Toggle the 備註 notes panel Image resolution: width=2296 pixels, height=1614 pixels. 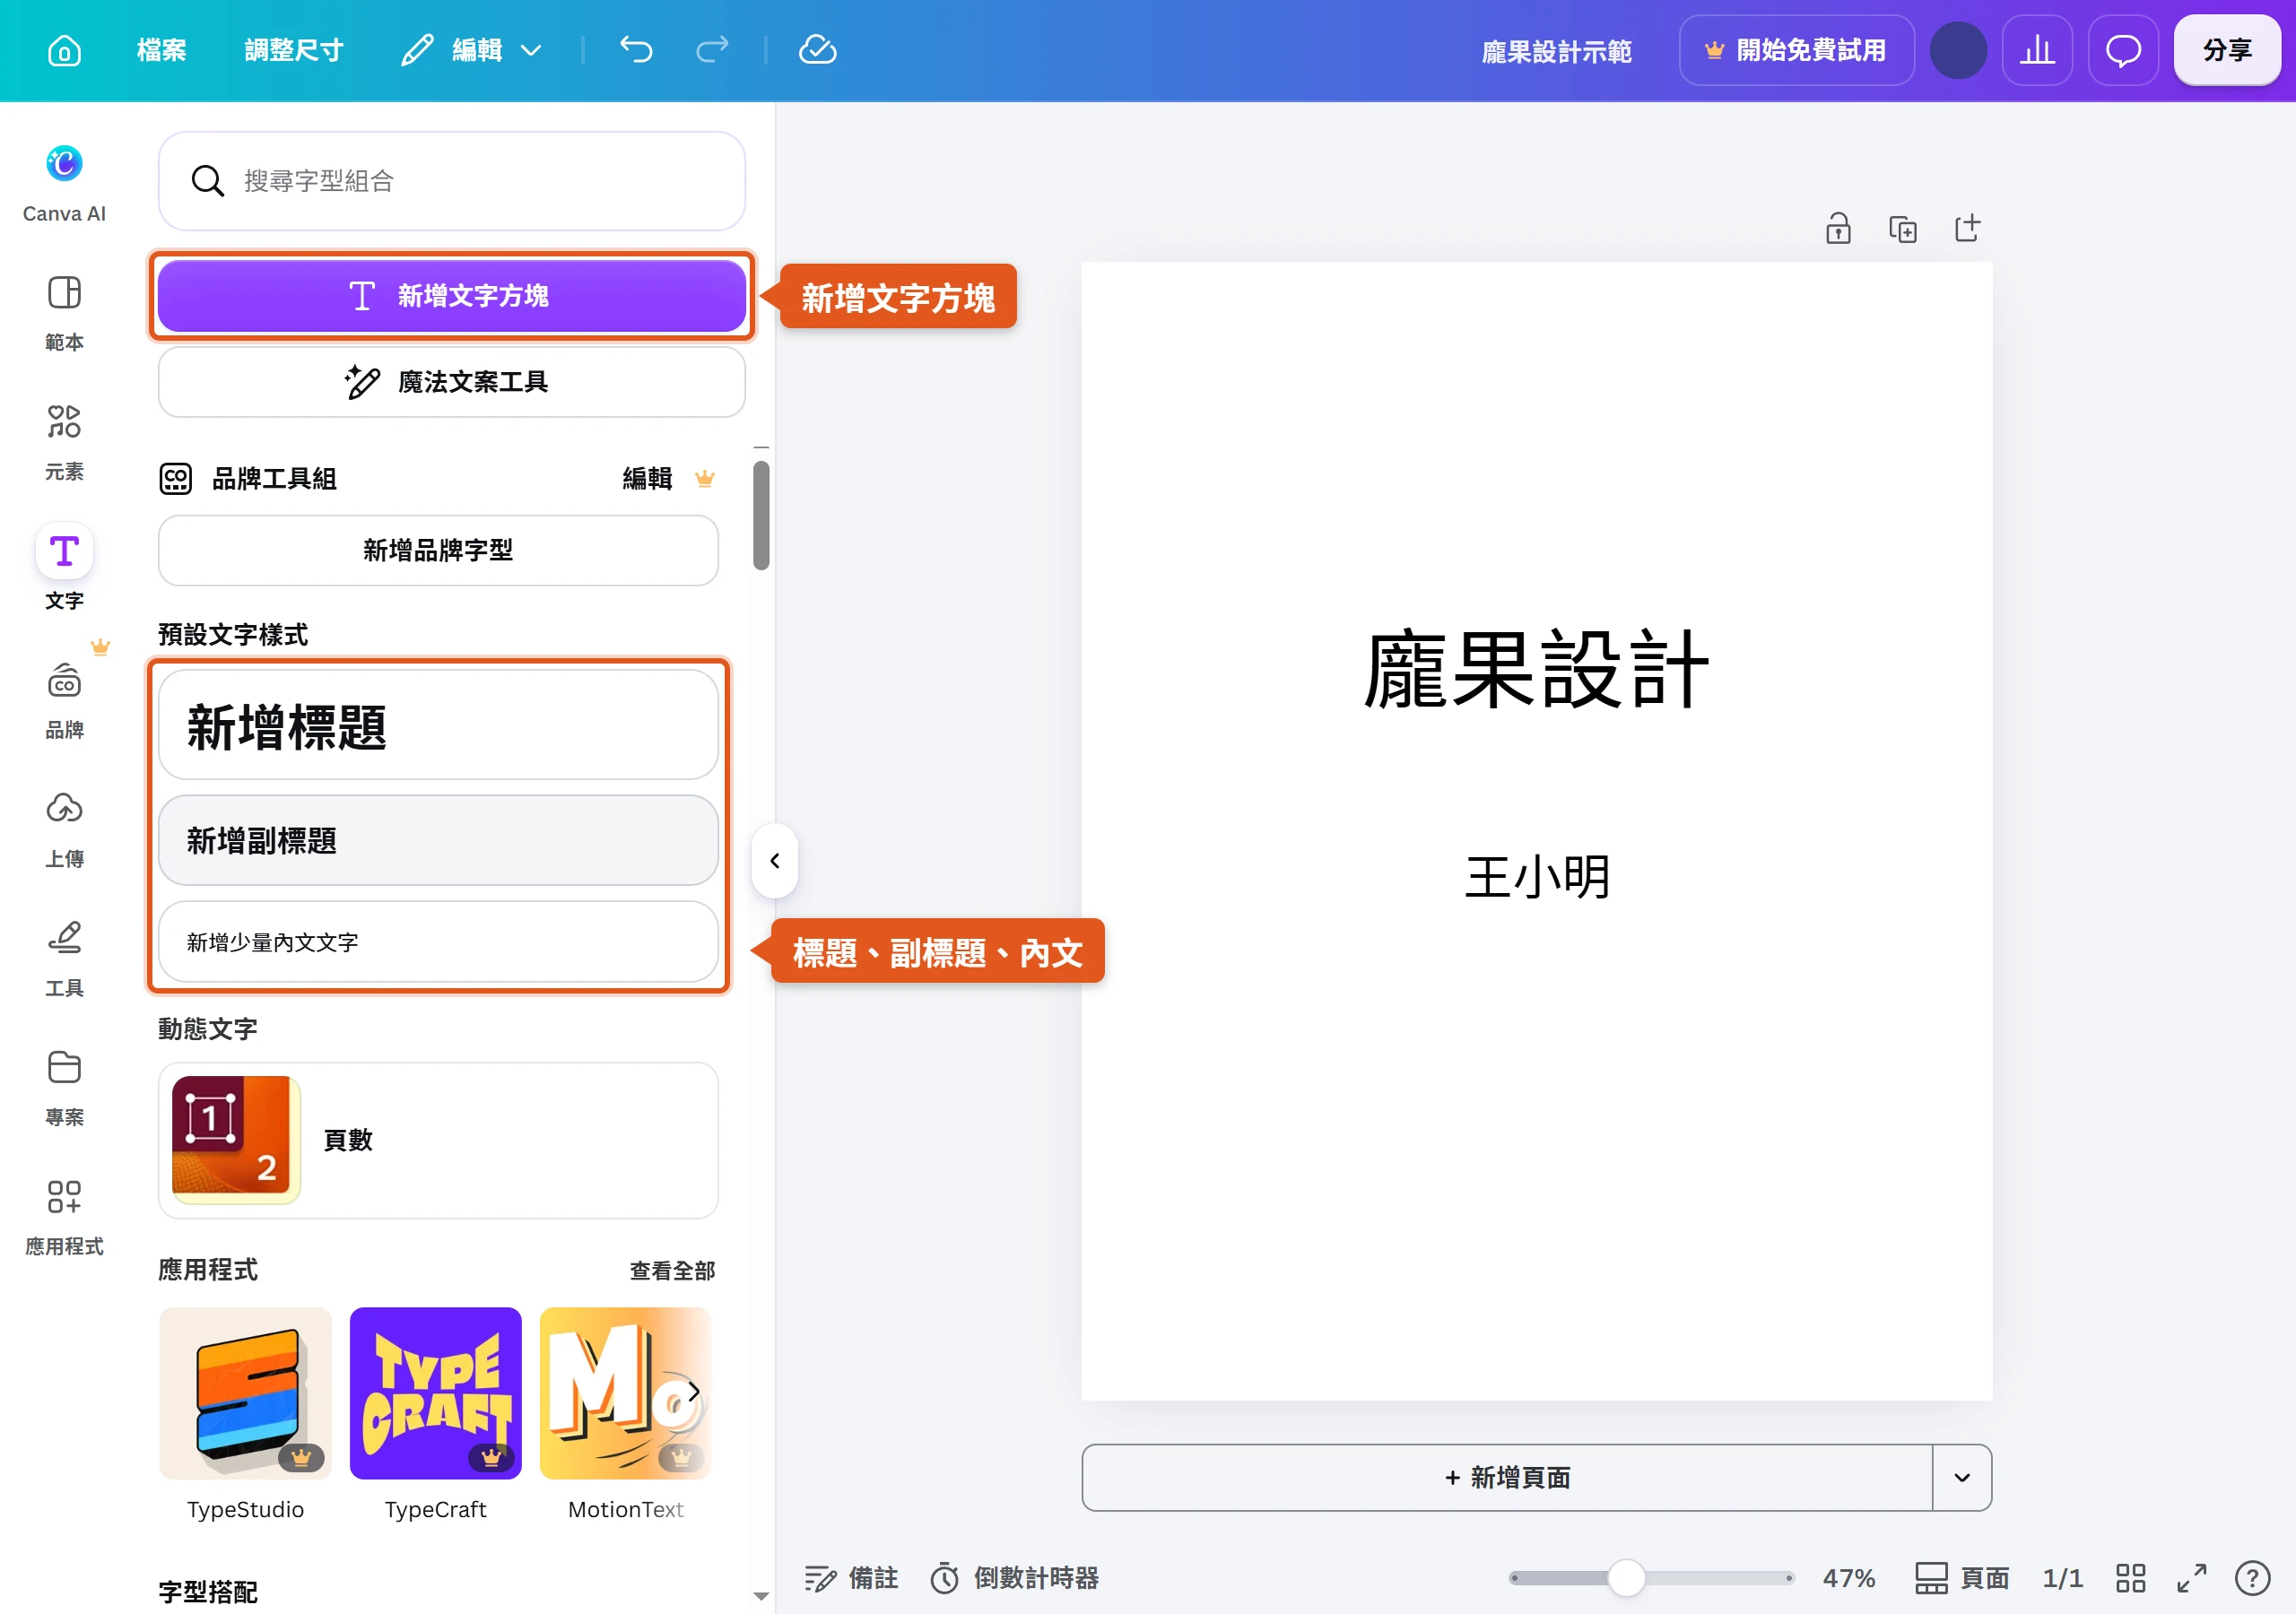pyautogui.click(x=851, y=1578)
